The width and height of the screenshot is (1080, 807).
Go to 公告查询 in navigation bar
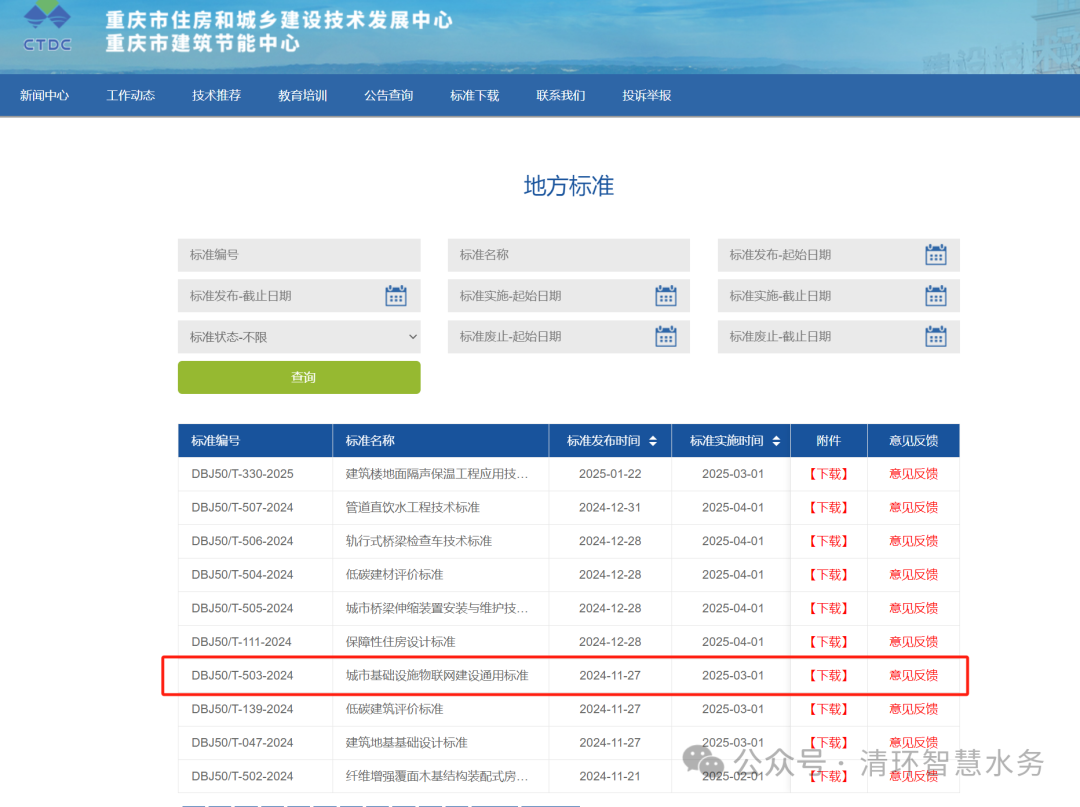coord(388,96)
